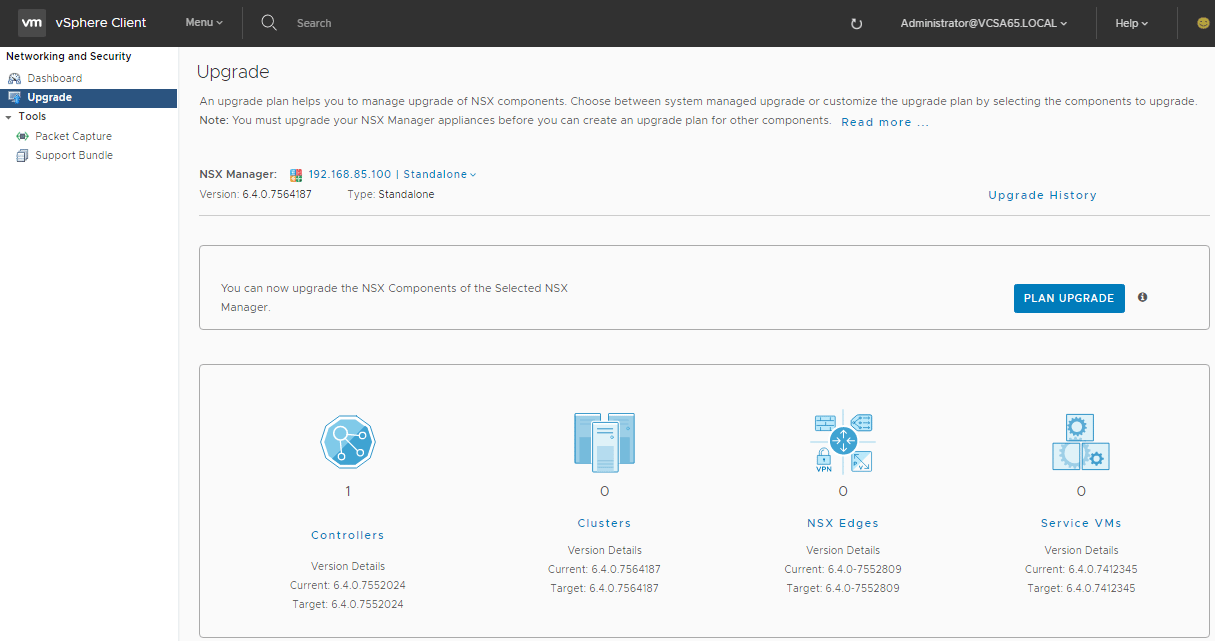This screenshot has height=641, width=1215.
Task: Click the VMware vm logo
Action: [32, 22]
